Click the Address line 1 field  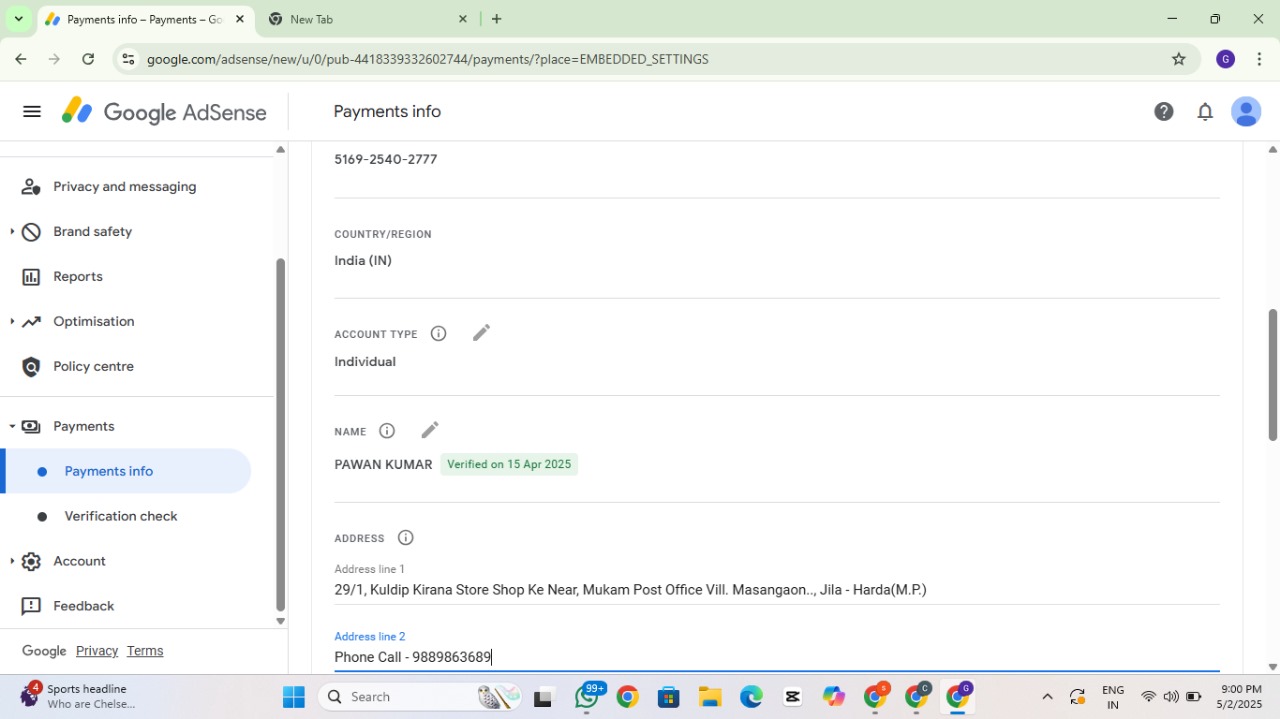(777, 590)
